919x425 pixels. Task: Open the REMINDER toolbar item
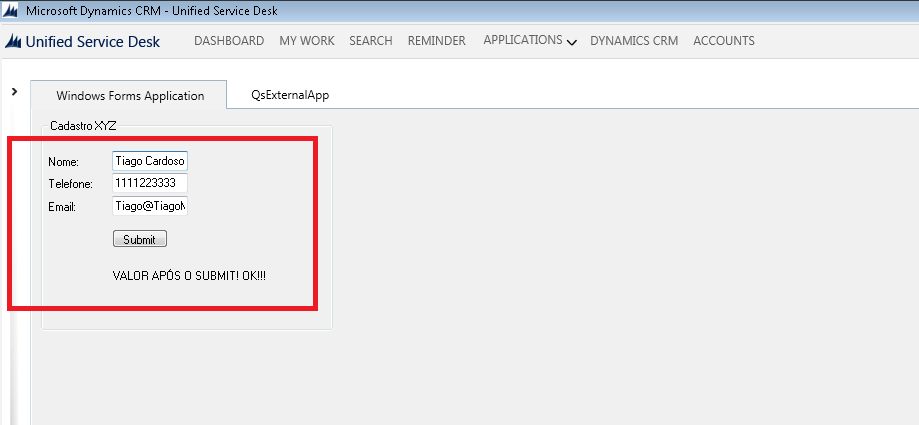click(436, 41)
